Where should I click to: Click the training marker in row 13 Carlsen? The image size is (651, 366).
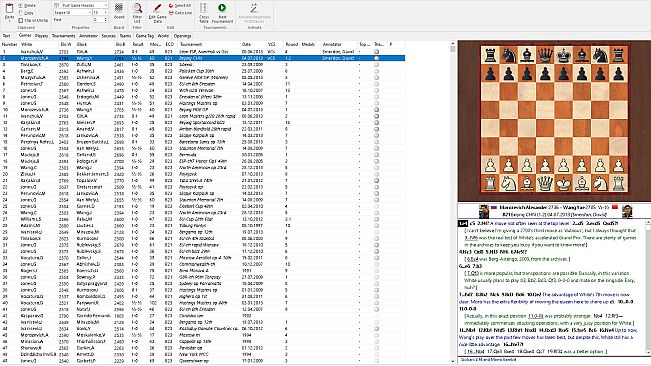point(377,129)
